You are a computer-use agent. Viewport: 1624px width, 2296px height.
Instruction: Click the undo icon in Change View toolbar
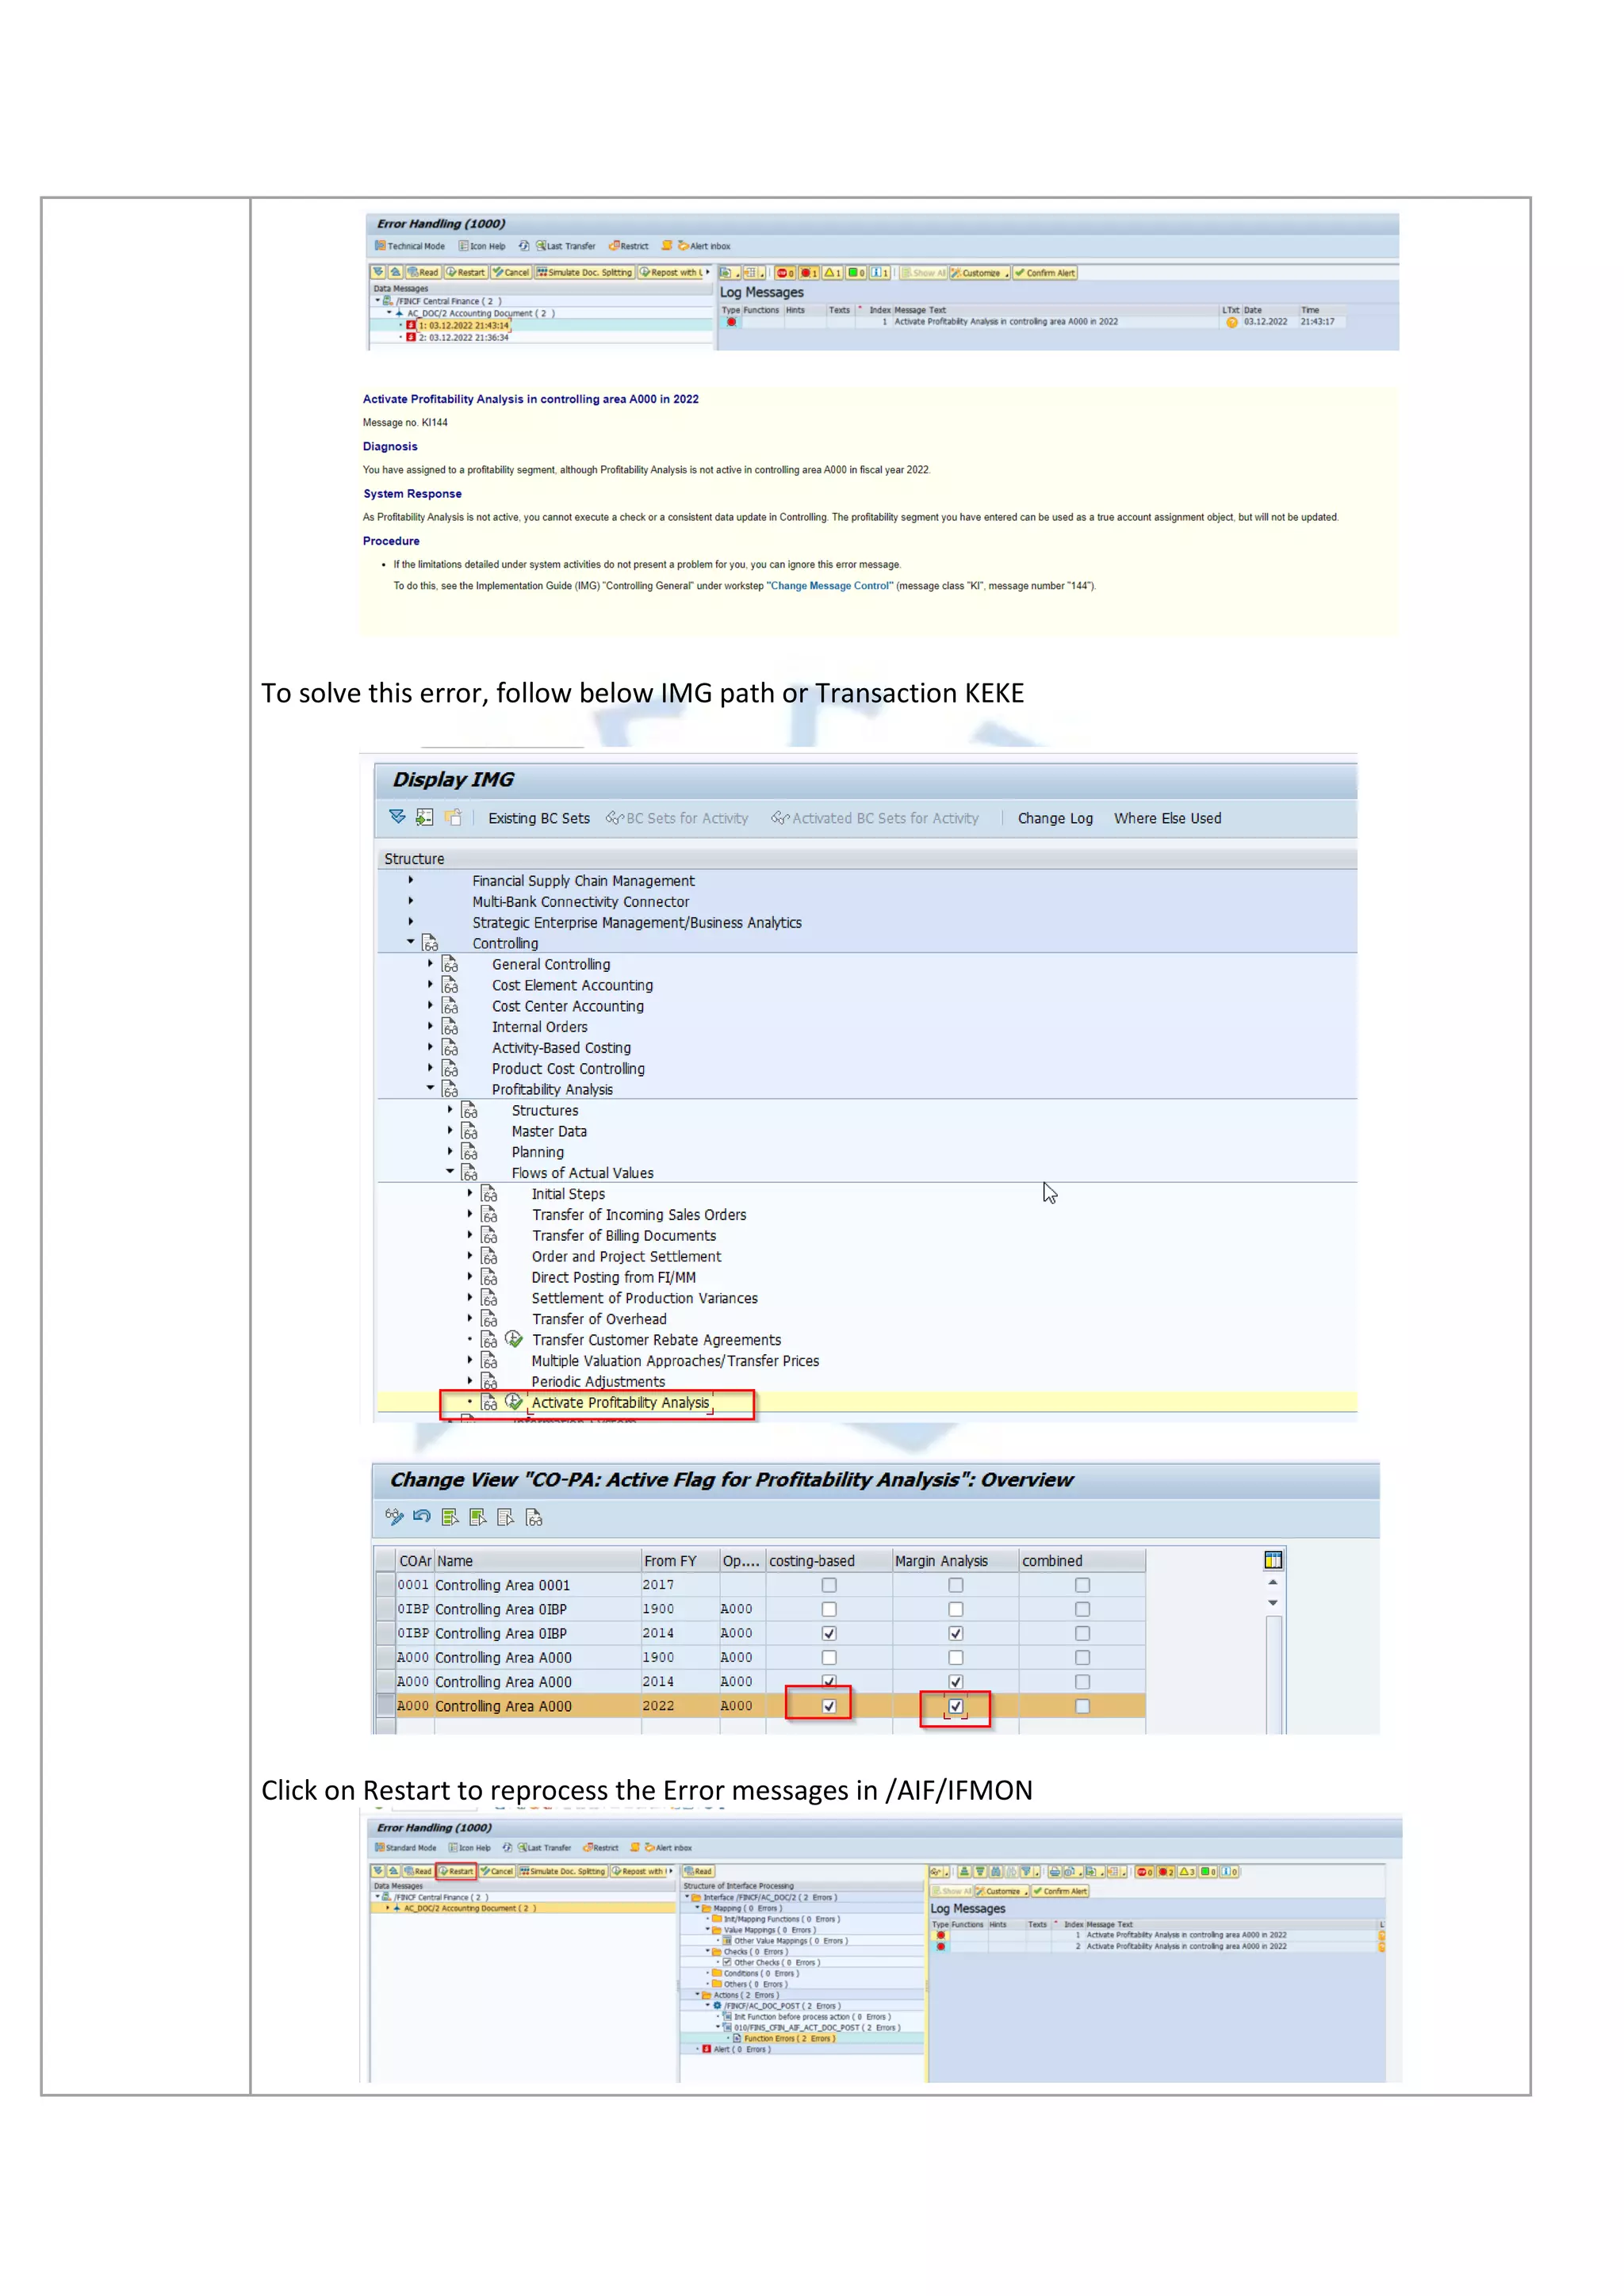point(422,1516)
